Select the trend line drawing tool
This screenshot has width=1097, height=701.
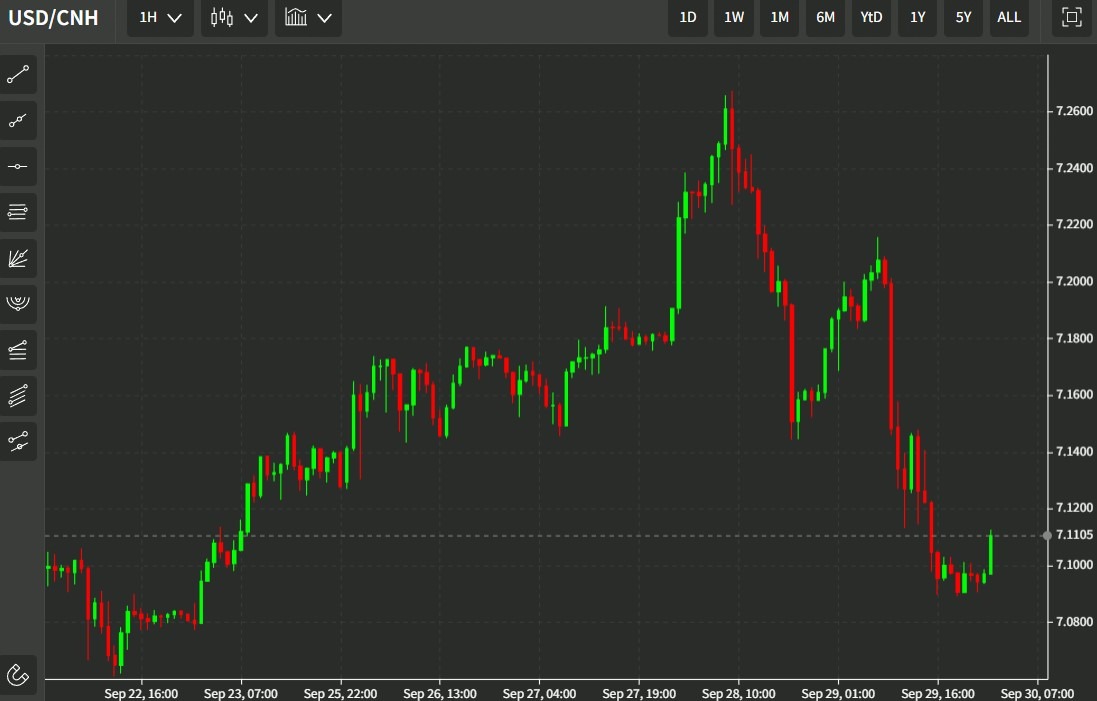[18, 75]
